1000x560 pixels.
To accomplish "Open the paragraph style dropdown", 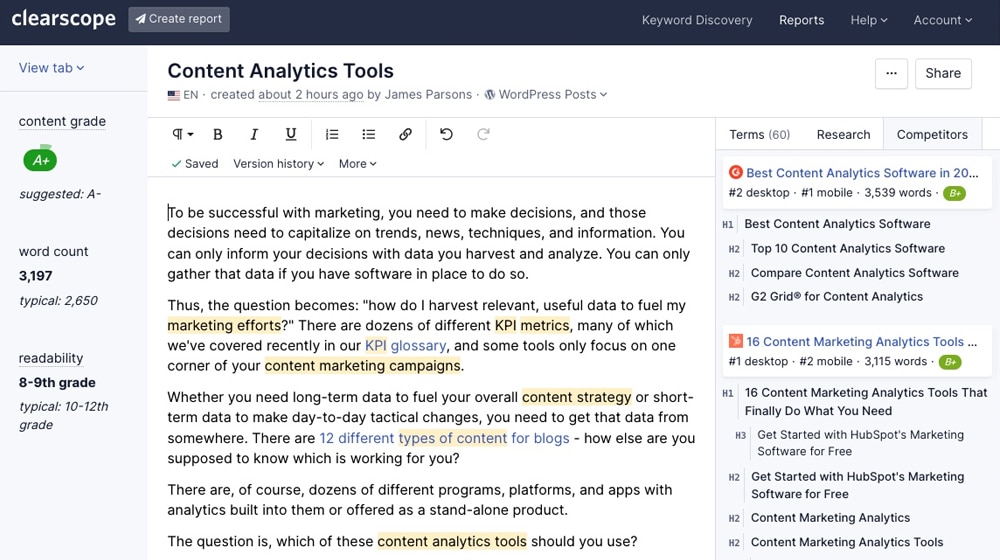I will tap(182, 134).
